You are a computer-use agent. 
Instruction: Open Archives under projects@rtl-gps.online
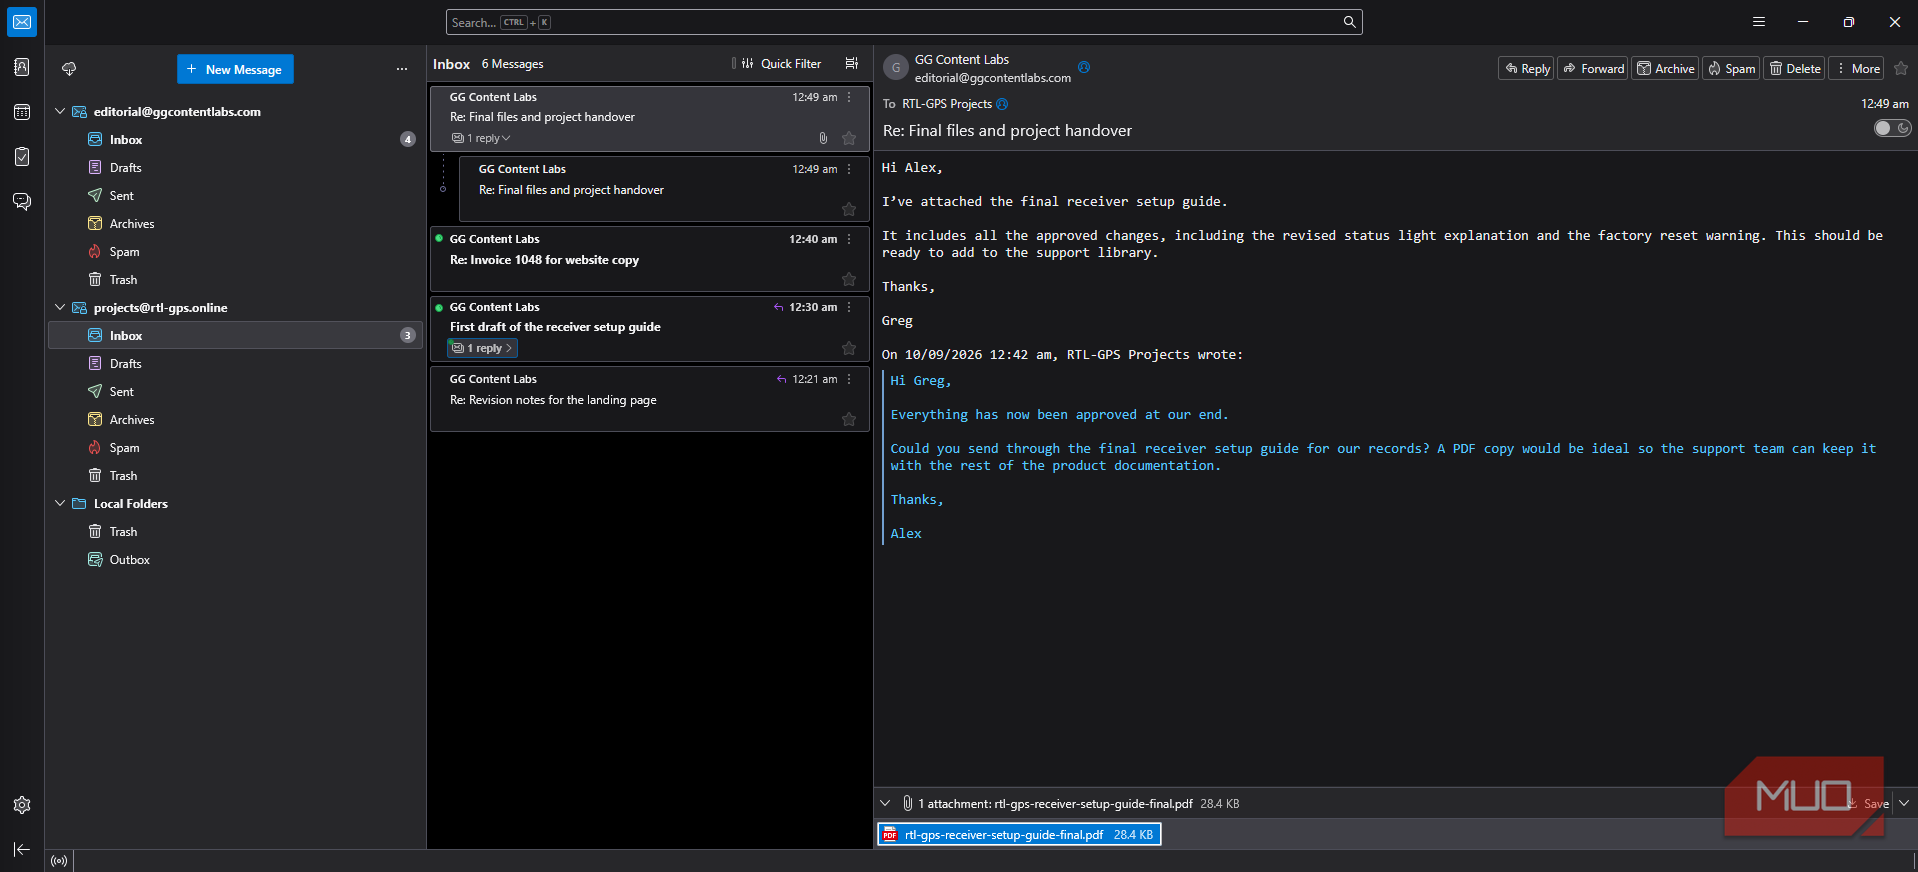click(234, 420)
